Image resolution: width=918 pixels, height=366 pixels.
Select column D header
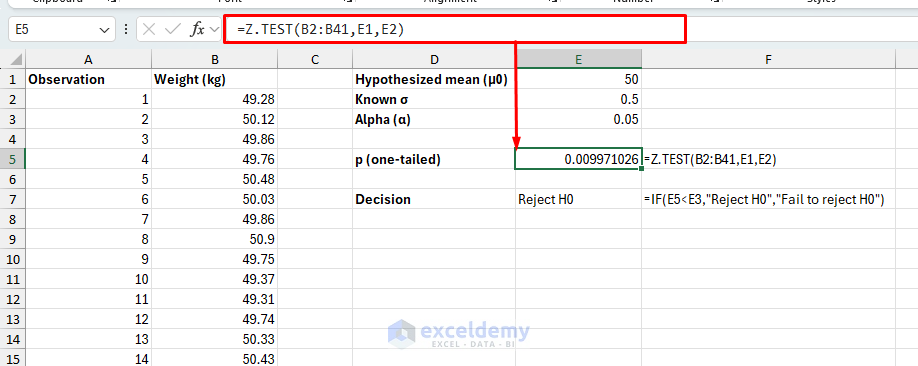[434, 59]
